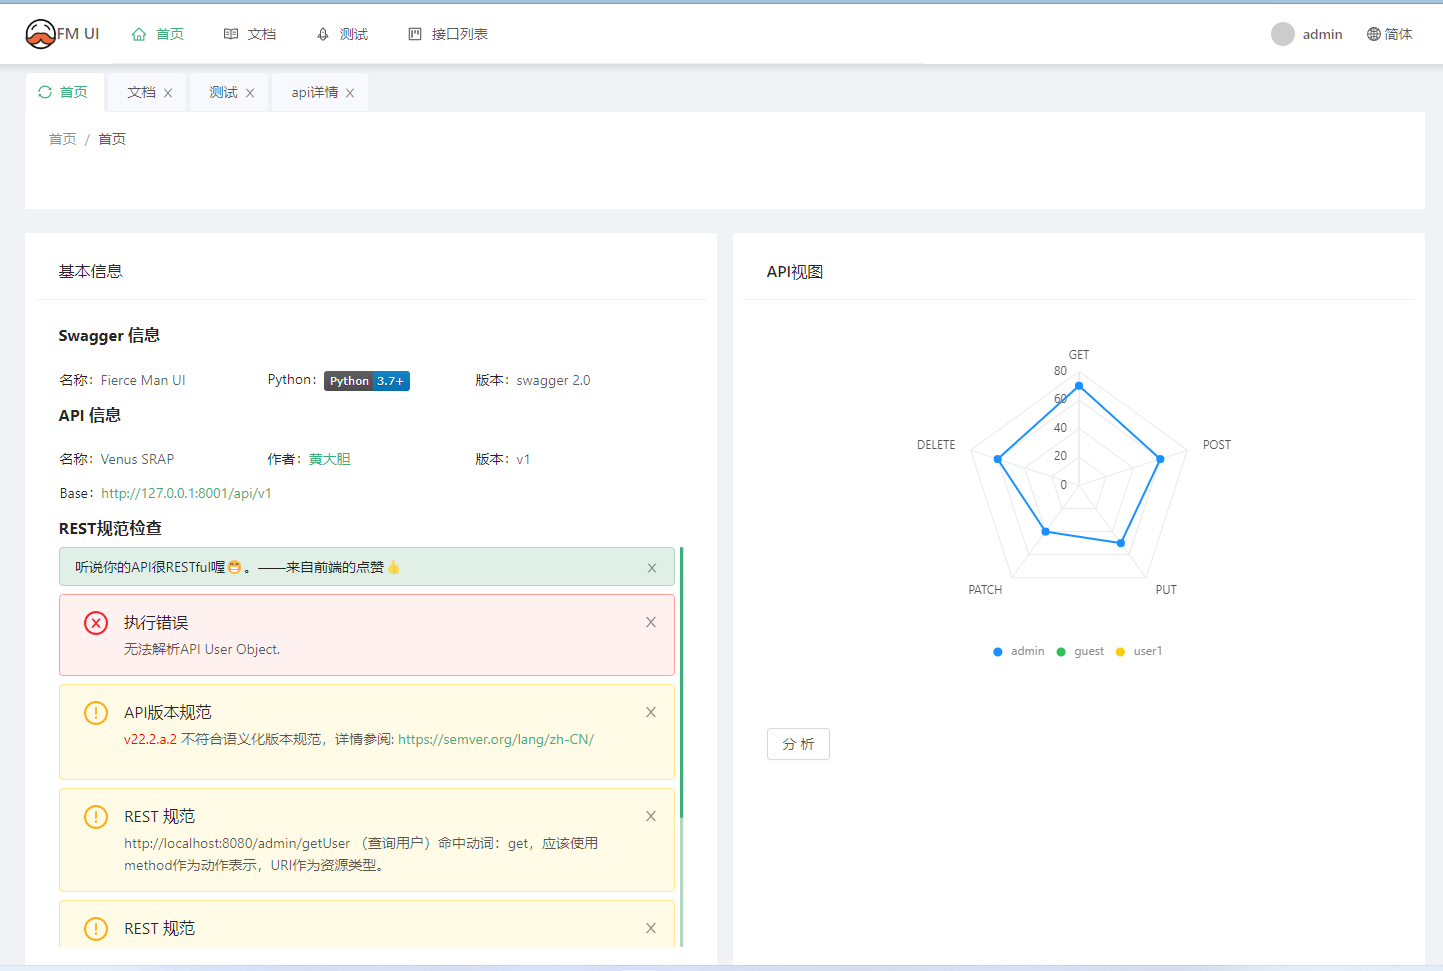The height and width of the screenshot is (971, 1443).
Task: Open the 接口列表 menu item
Action: pos(448,34)
